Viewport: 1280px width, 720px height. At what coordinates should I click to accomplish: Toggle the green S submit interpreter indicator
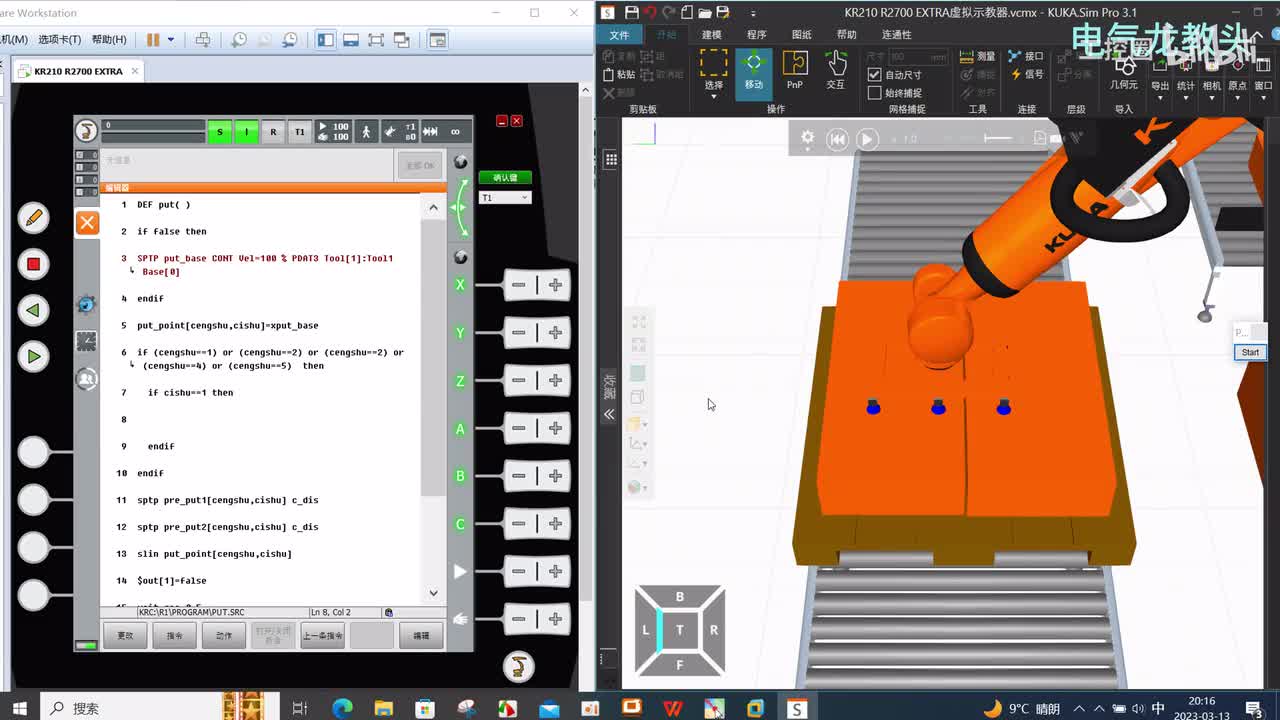pos(219,131)
